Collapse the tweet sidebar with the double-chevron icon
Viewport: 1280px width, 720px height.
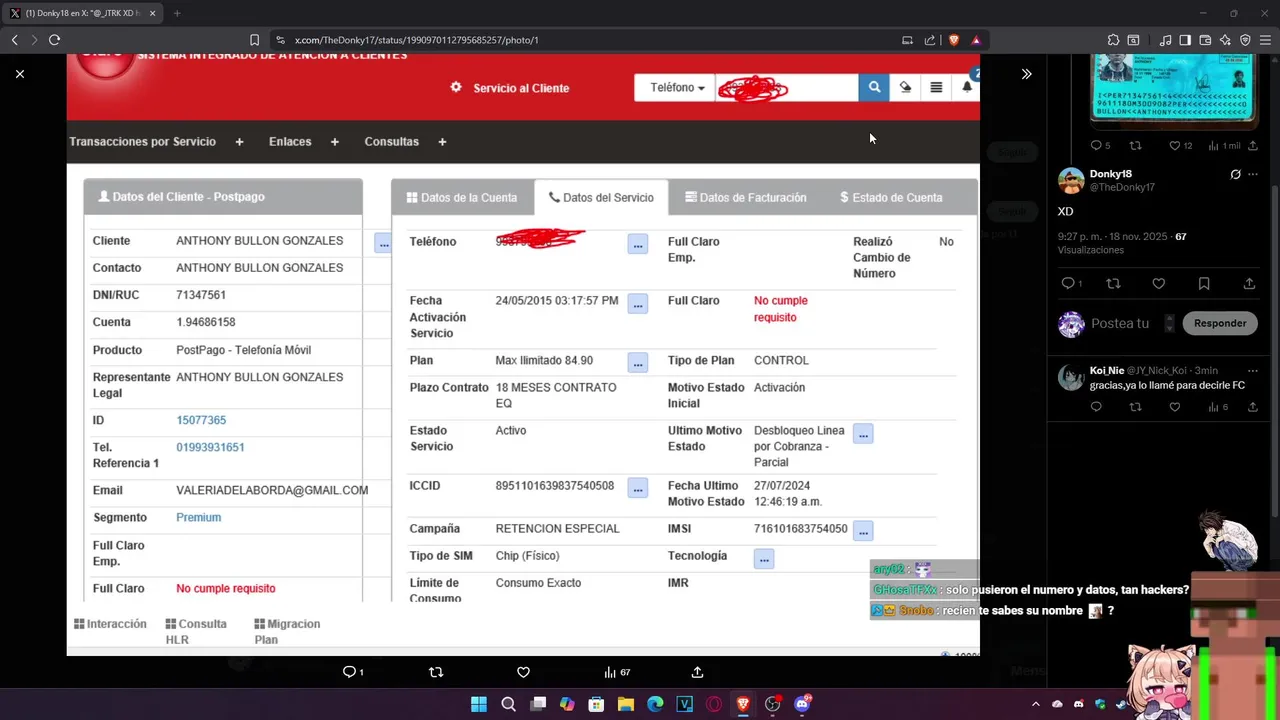pyautogui.click(x=1026, y=74)
